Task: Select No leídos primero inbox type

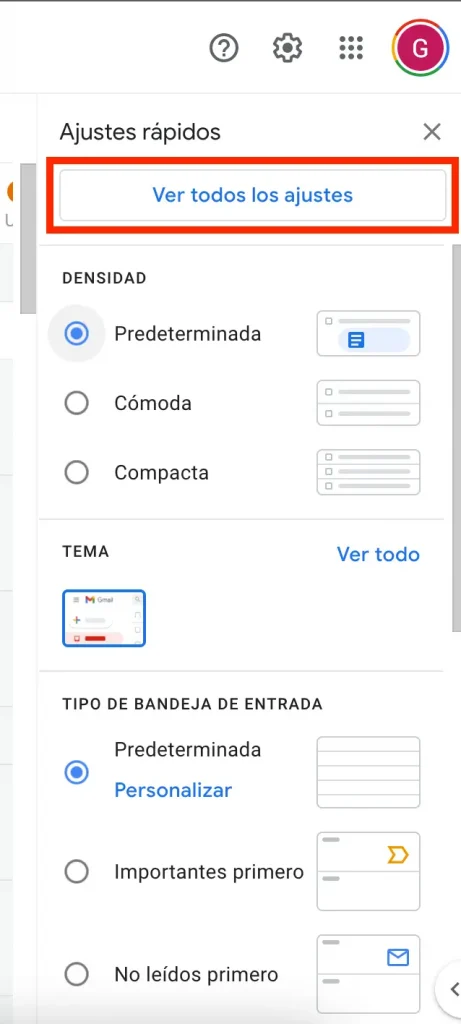Action: [76, 975]
